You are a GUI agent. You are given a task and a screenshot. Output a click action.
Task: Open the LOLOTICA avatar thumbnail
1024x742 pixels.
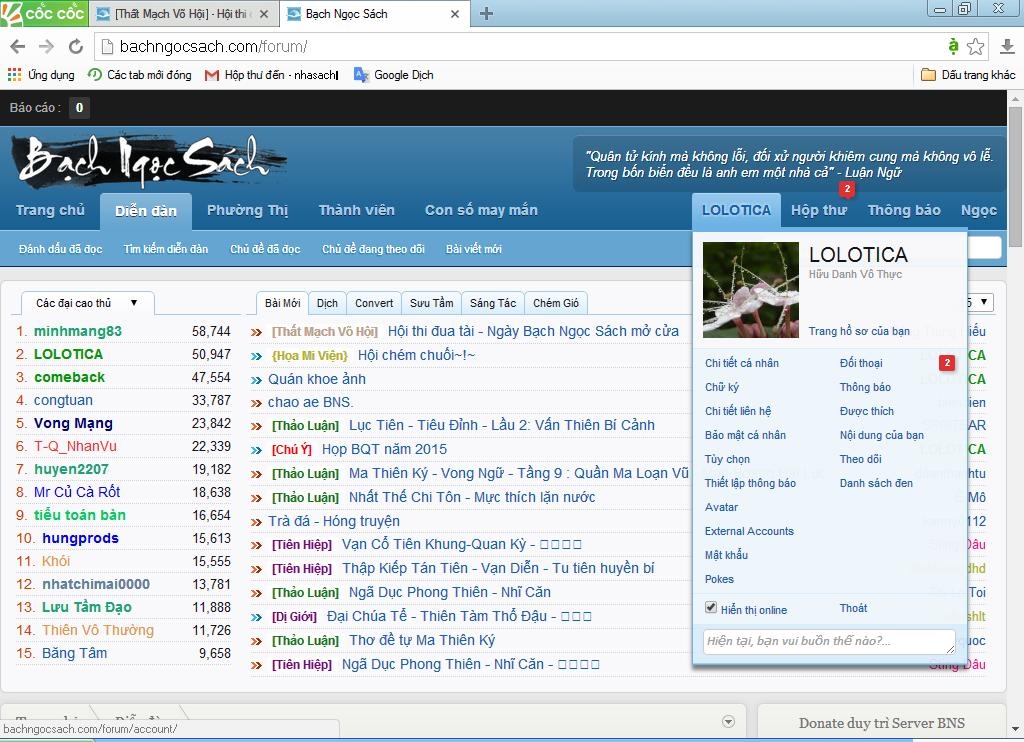pos(751,290)
